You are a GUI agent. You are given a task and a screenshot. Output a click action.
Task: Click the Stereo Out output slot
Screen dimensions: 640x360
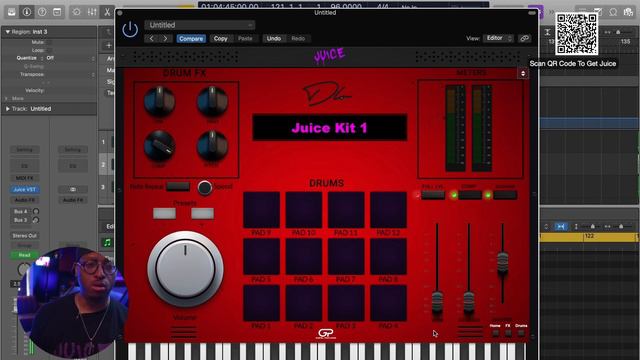24,236
